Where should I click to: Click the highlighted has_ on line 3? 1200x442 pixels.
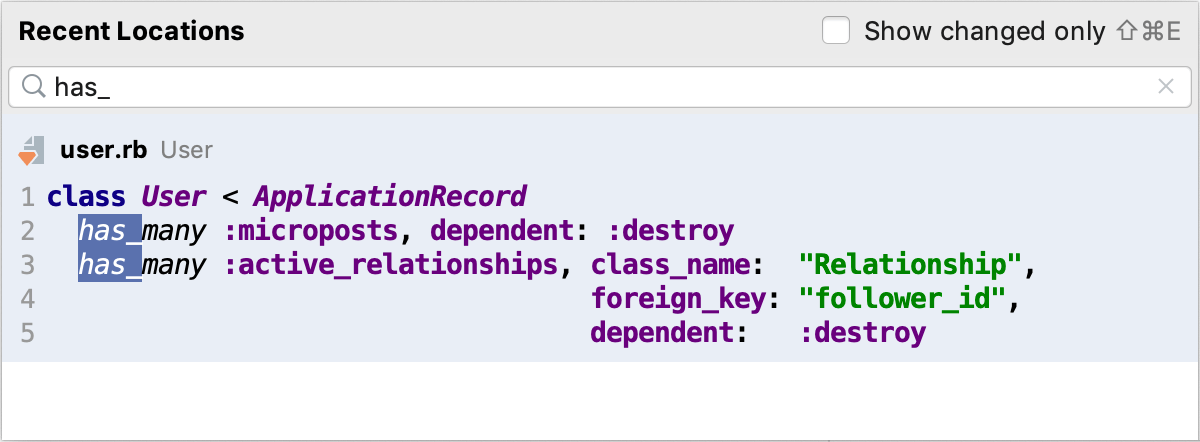coord(110,265)
